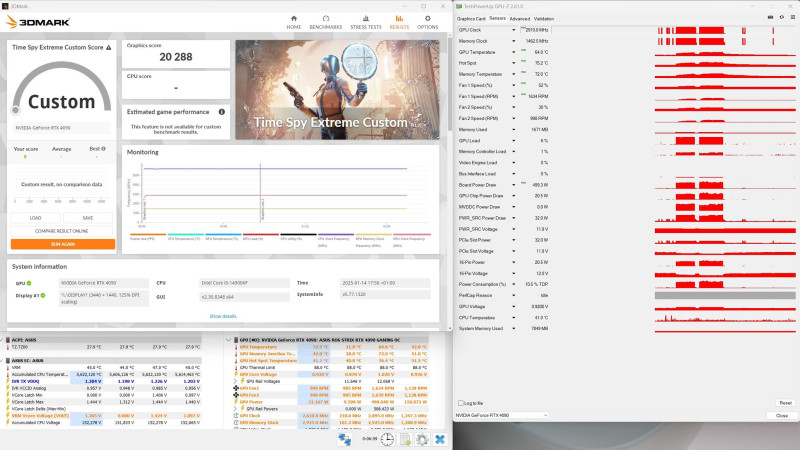Open the Memory Clock sensor dropdown

pyautogui.click(x=513, y=41)
